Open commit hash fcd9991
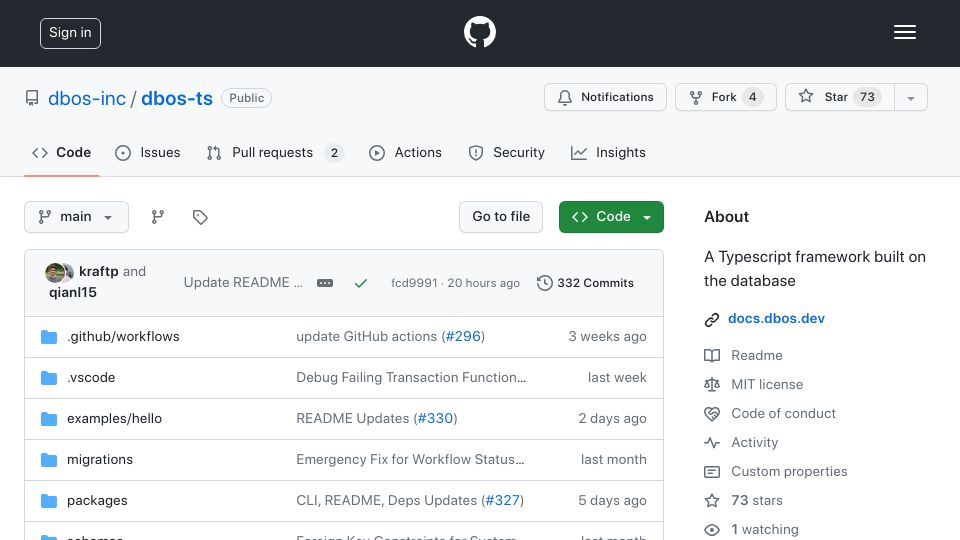Image resolution: width=960 pixels, height=540 pixels. pos(414,283)
